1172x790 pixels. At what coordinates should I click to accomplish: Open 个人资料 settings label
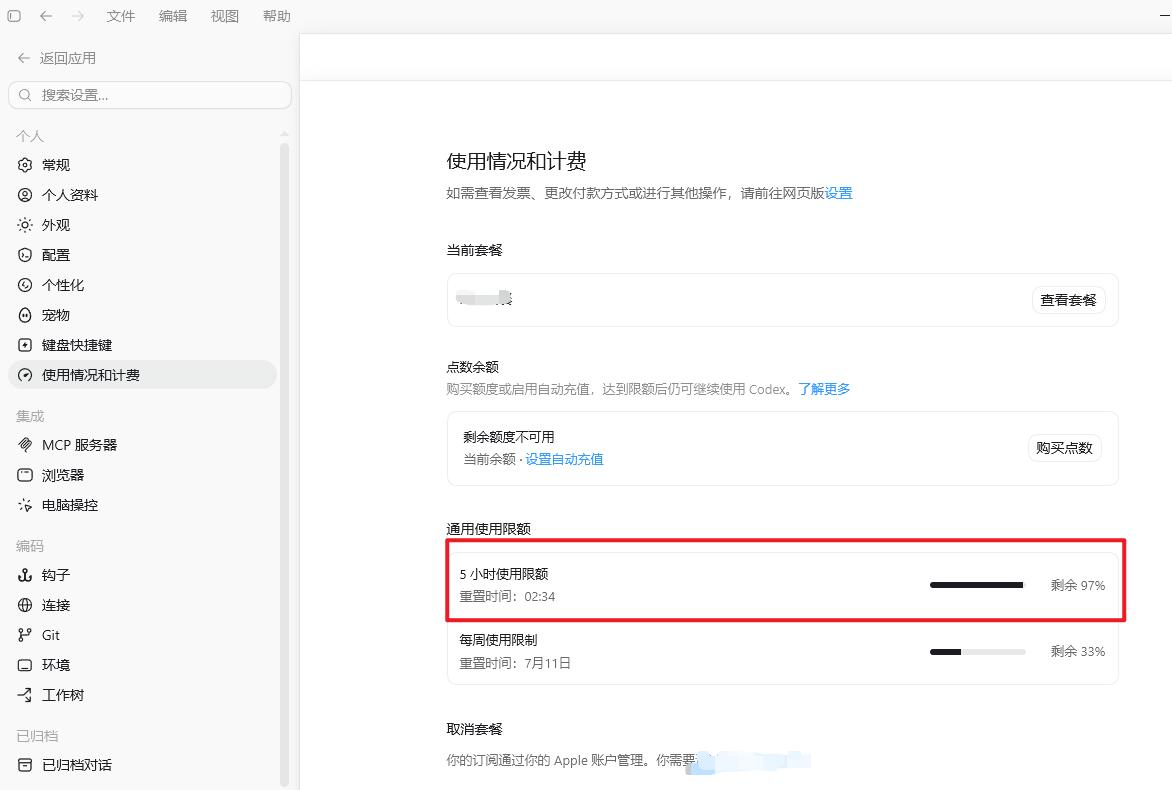pyautogui.click(x=70, y=195)
